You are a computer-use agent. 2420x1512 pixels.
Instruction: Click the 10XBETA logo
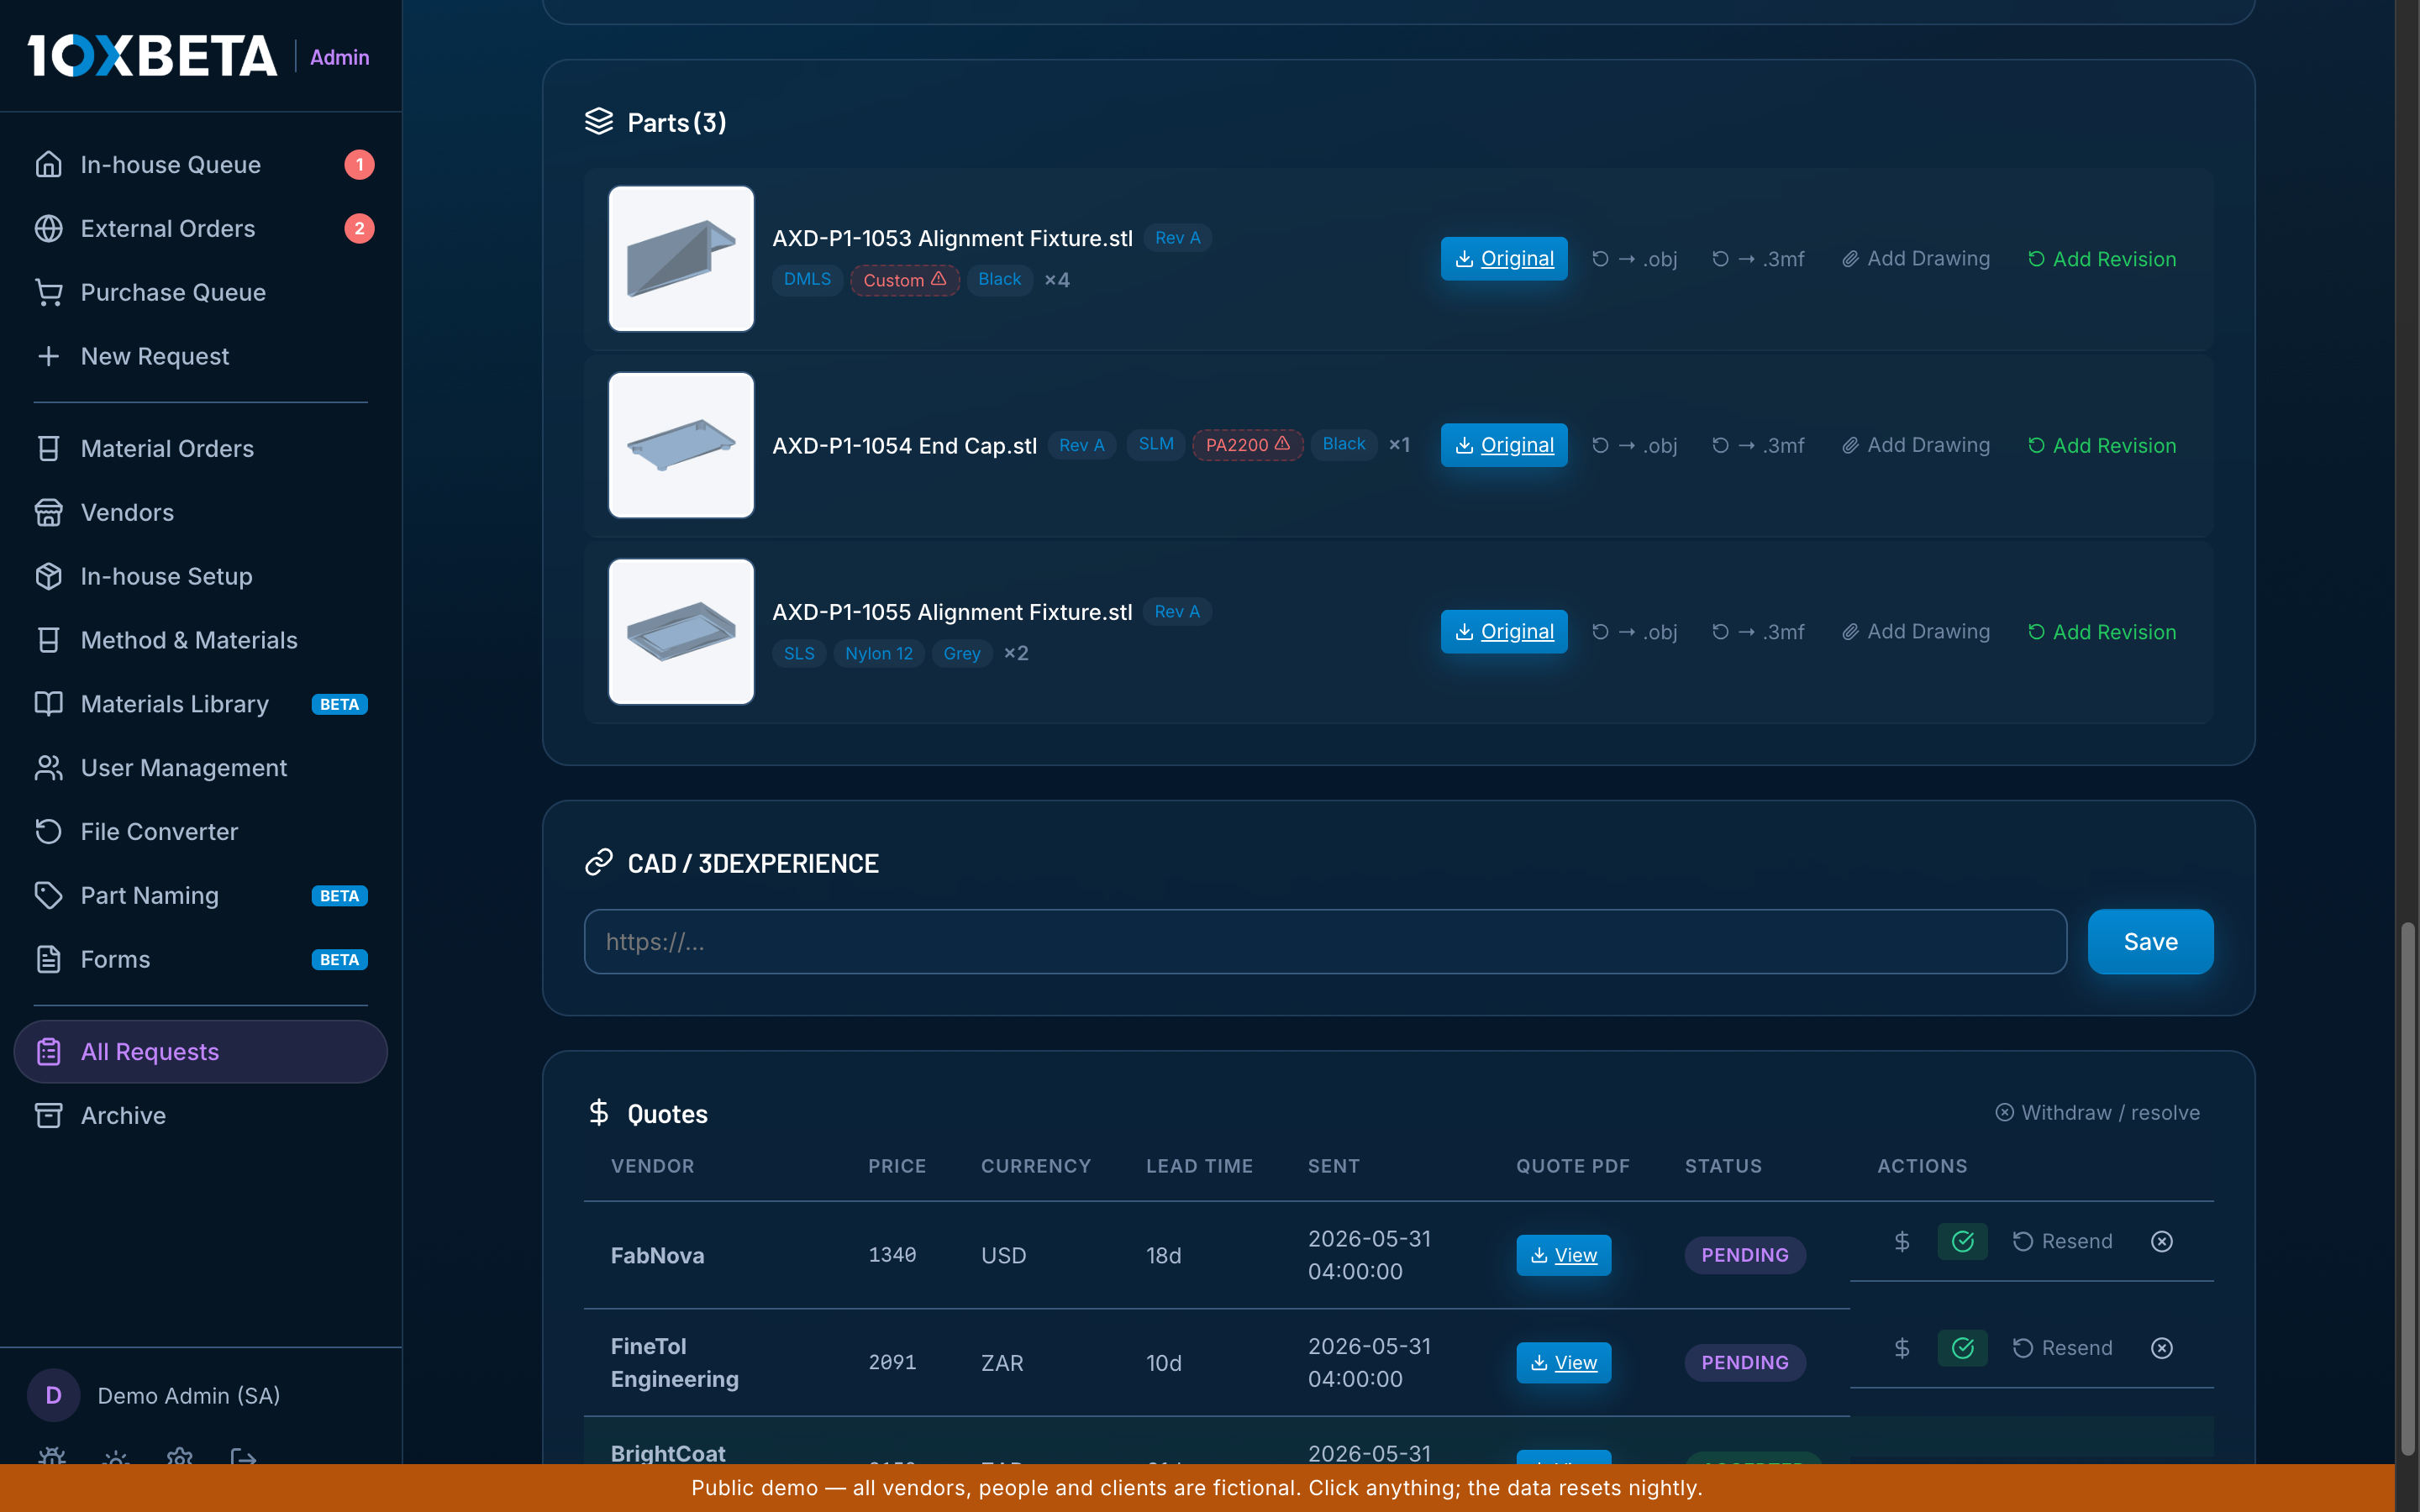tap(152, 56)
